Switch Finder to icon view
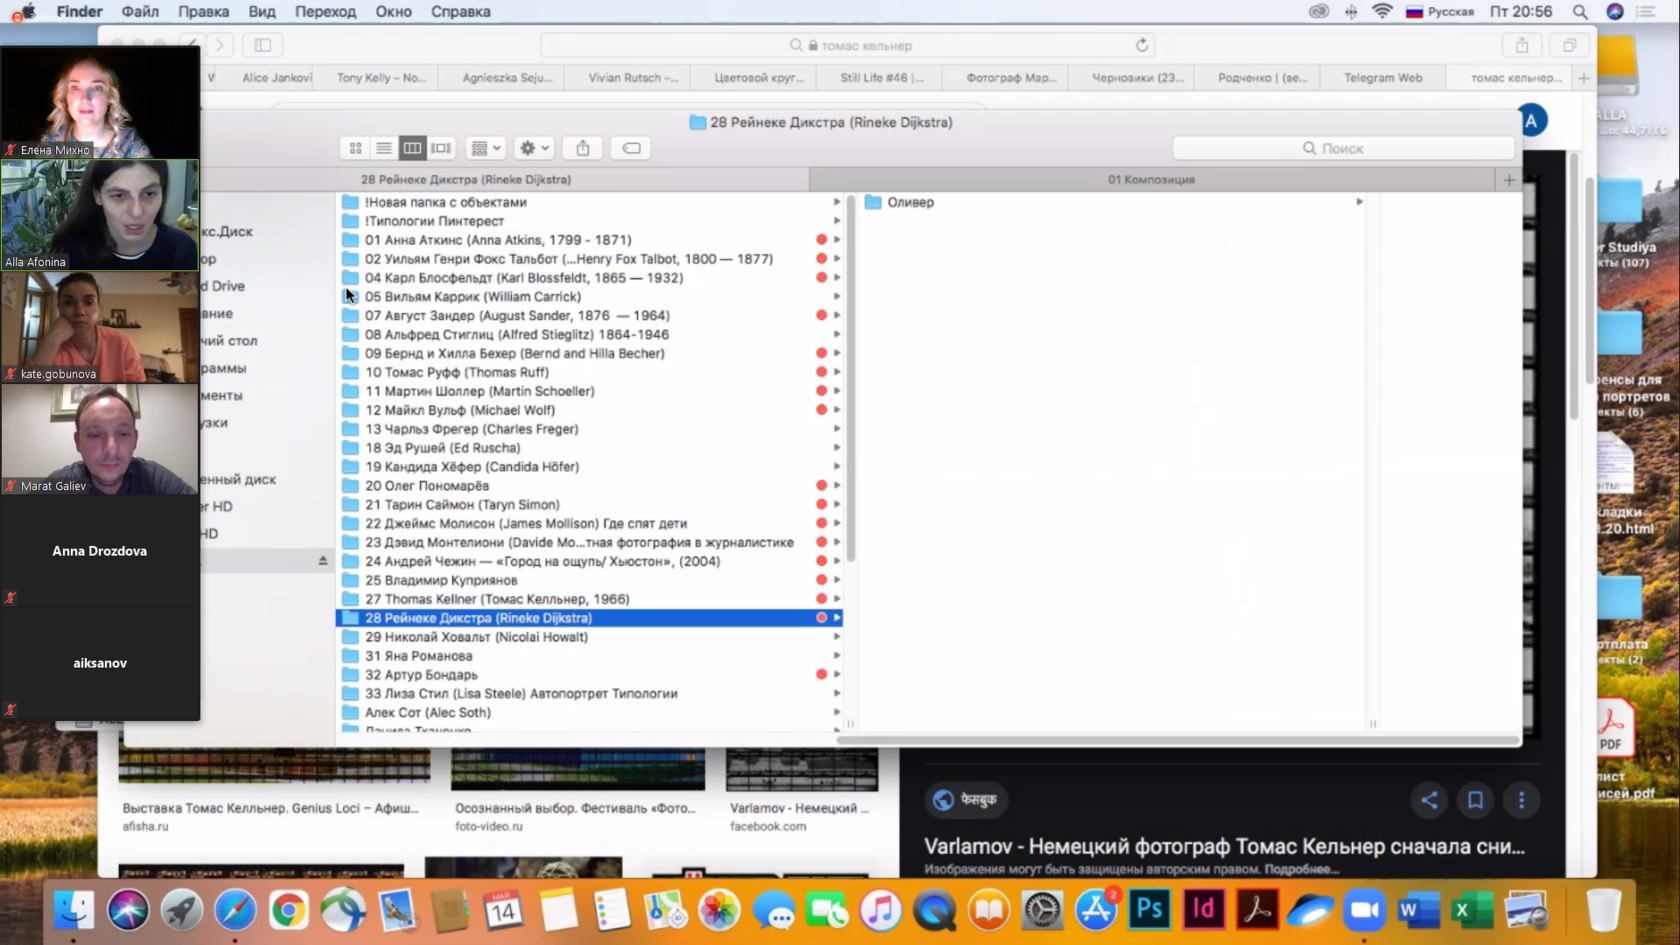This screenshot has width=1680, height=945. (355, 148)
